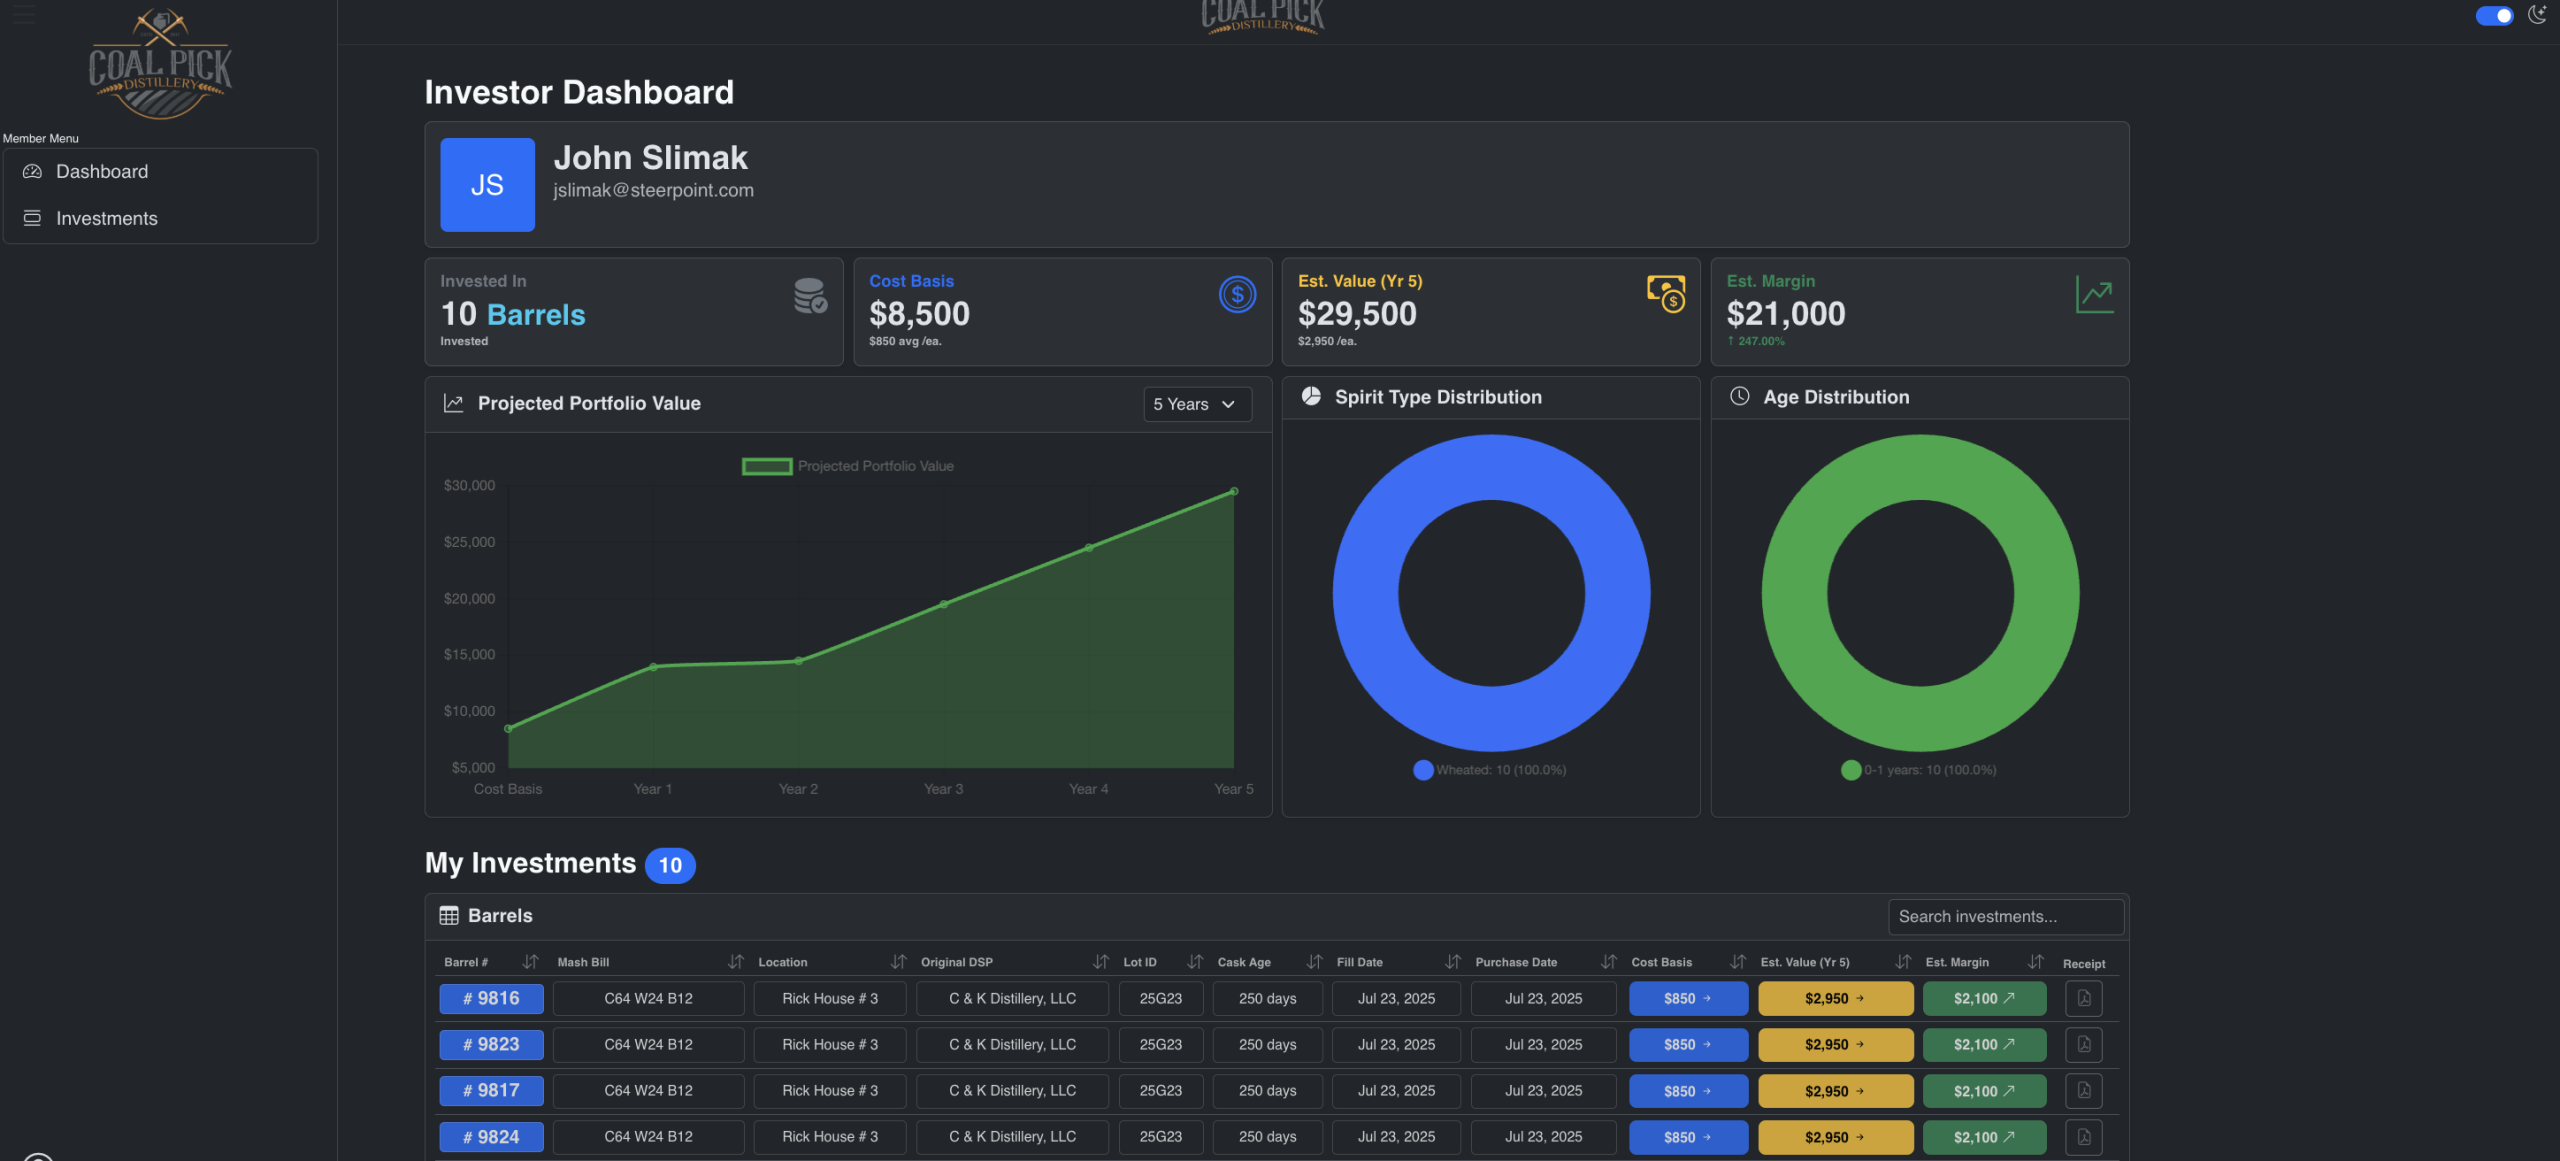Click the Est. Value money icon
Viewport: 2560px width, 1161px height.
click(1666, 294)
